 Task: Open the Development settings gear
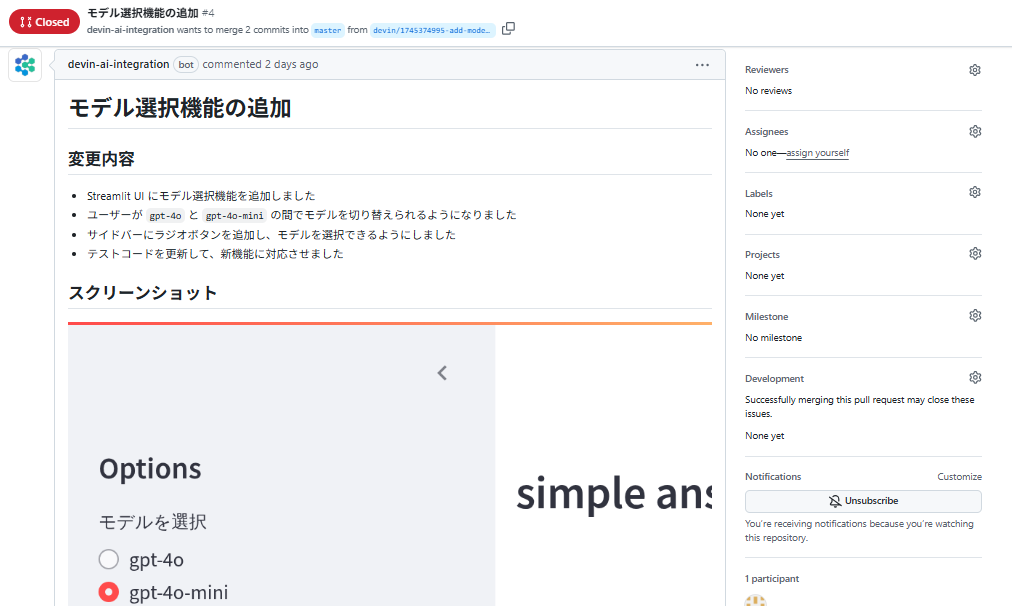(x=974, y=377)
